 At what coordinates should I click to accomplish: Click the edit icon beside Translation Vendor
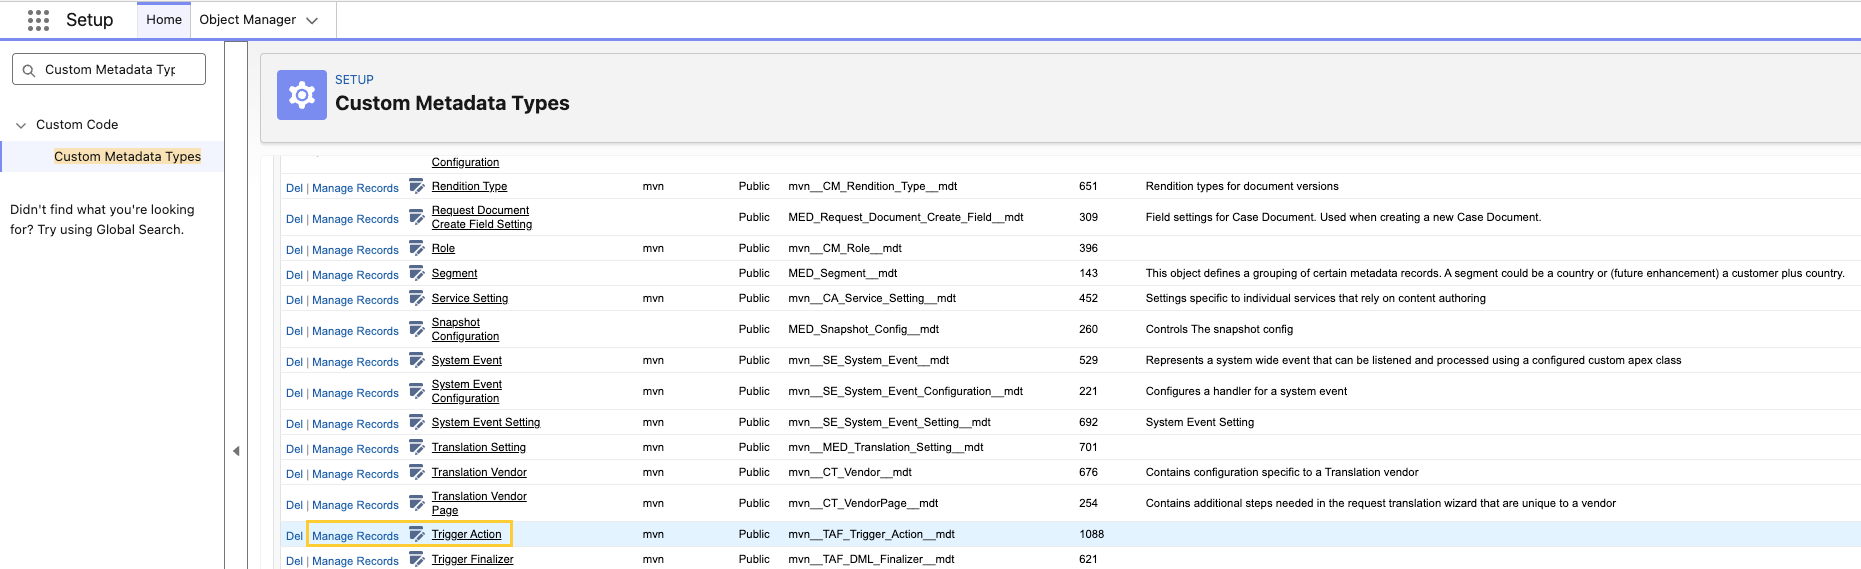[417, 473]
